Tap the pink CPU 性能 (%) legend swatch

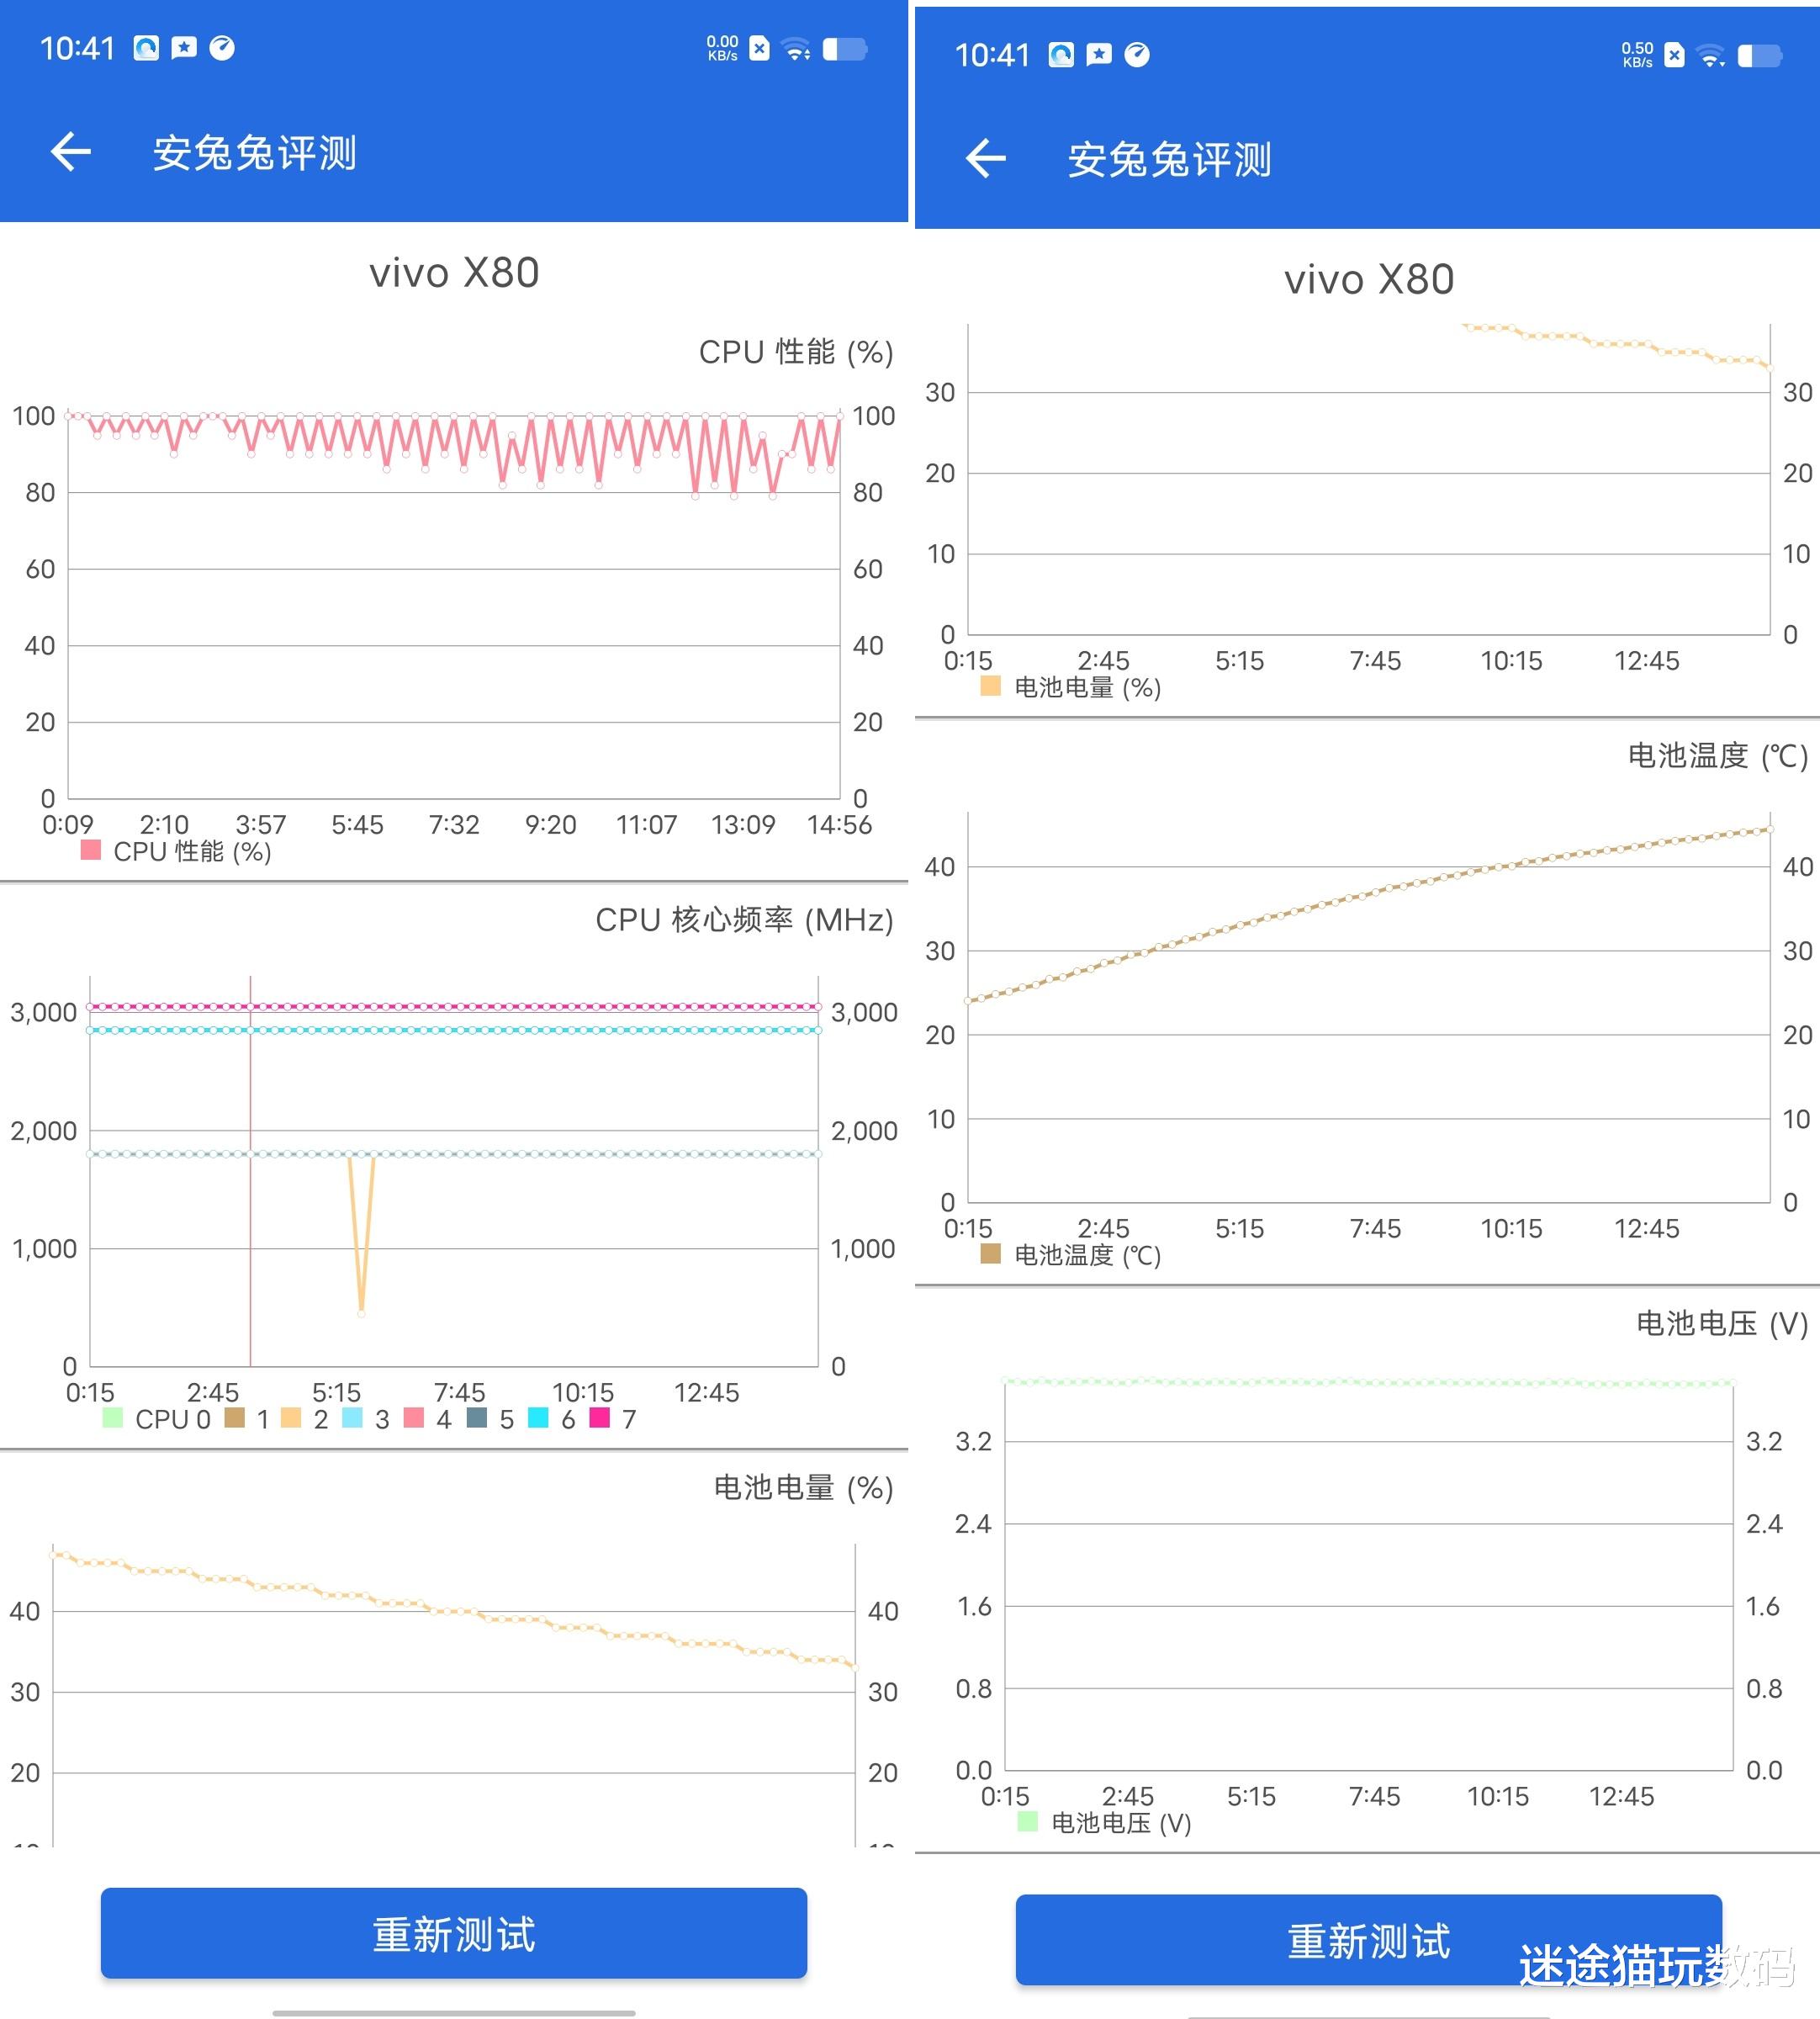(x=91, y=850)
